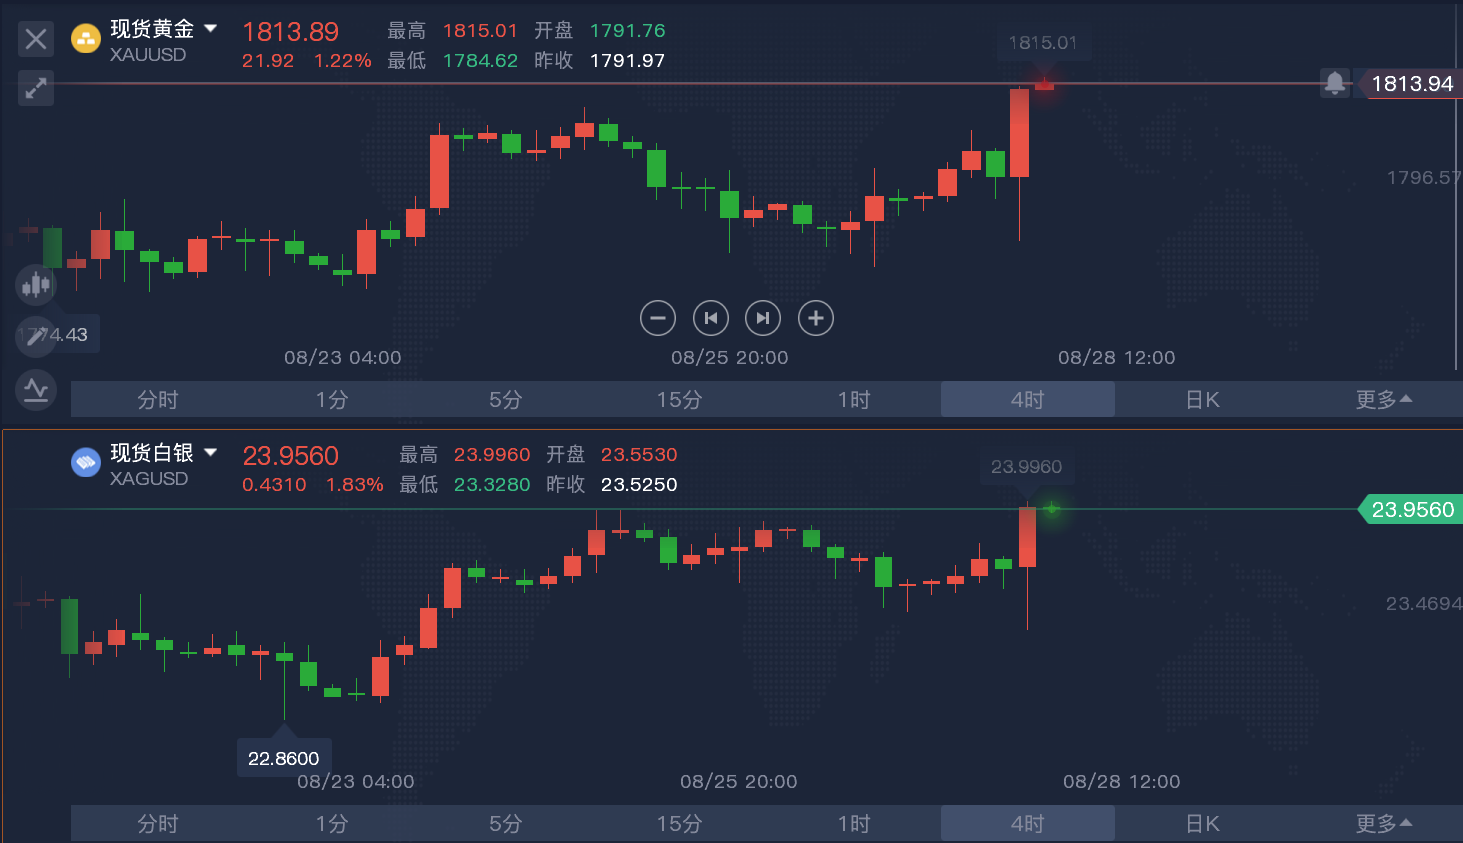Expand the 现货黄金 symbol dropdown arrow

(x=211, y=29)
